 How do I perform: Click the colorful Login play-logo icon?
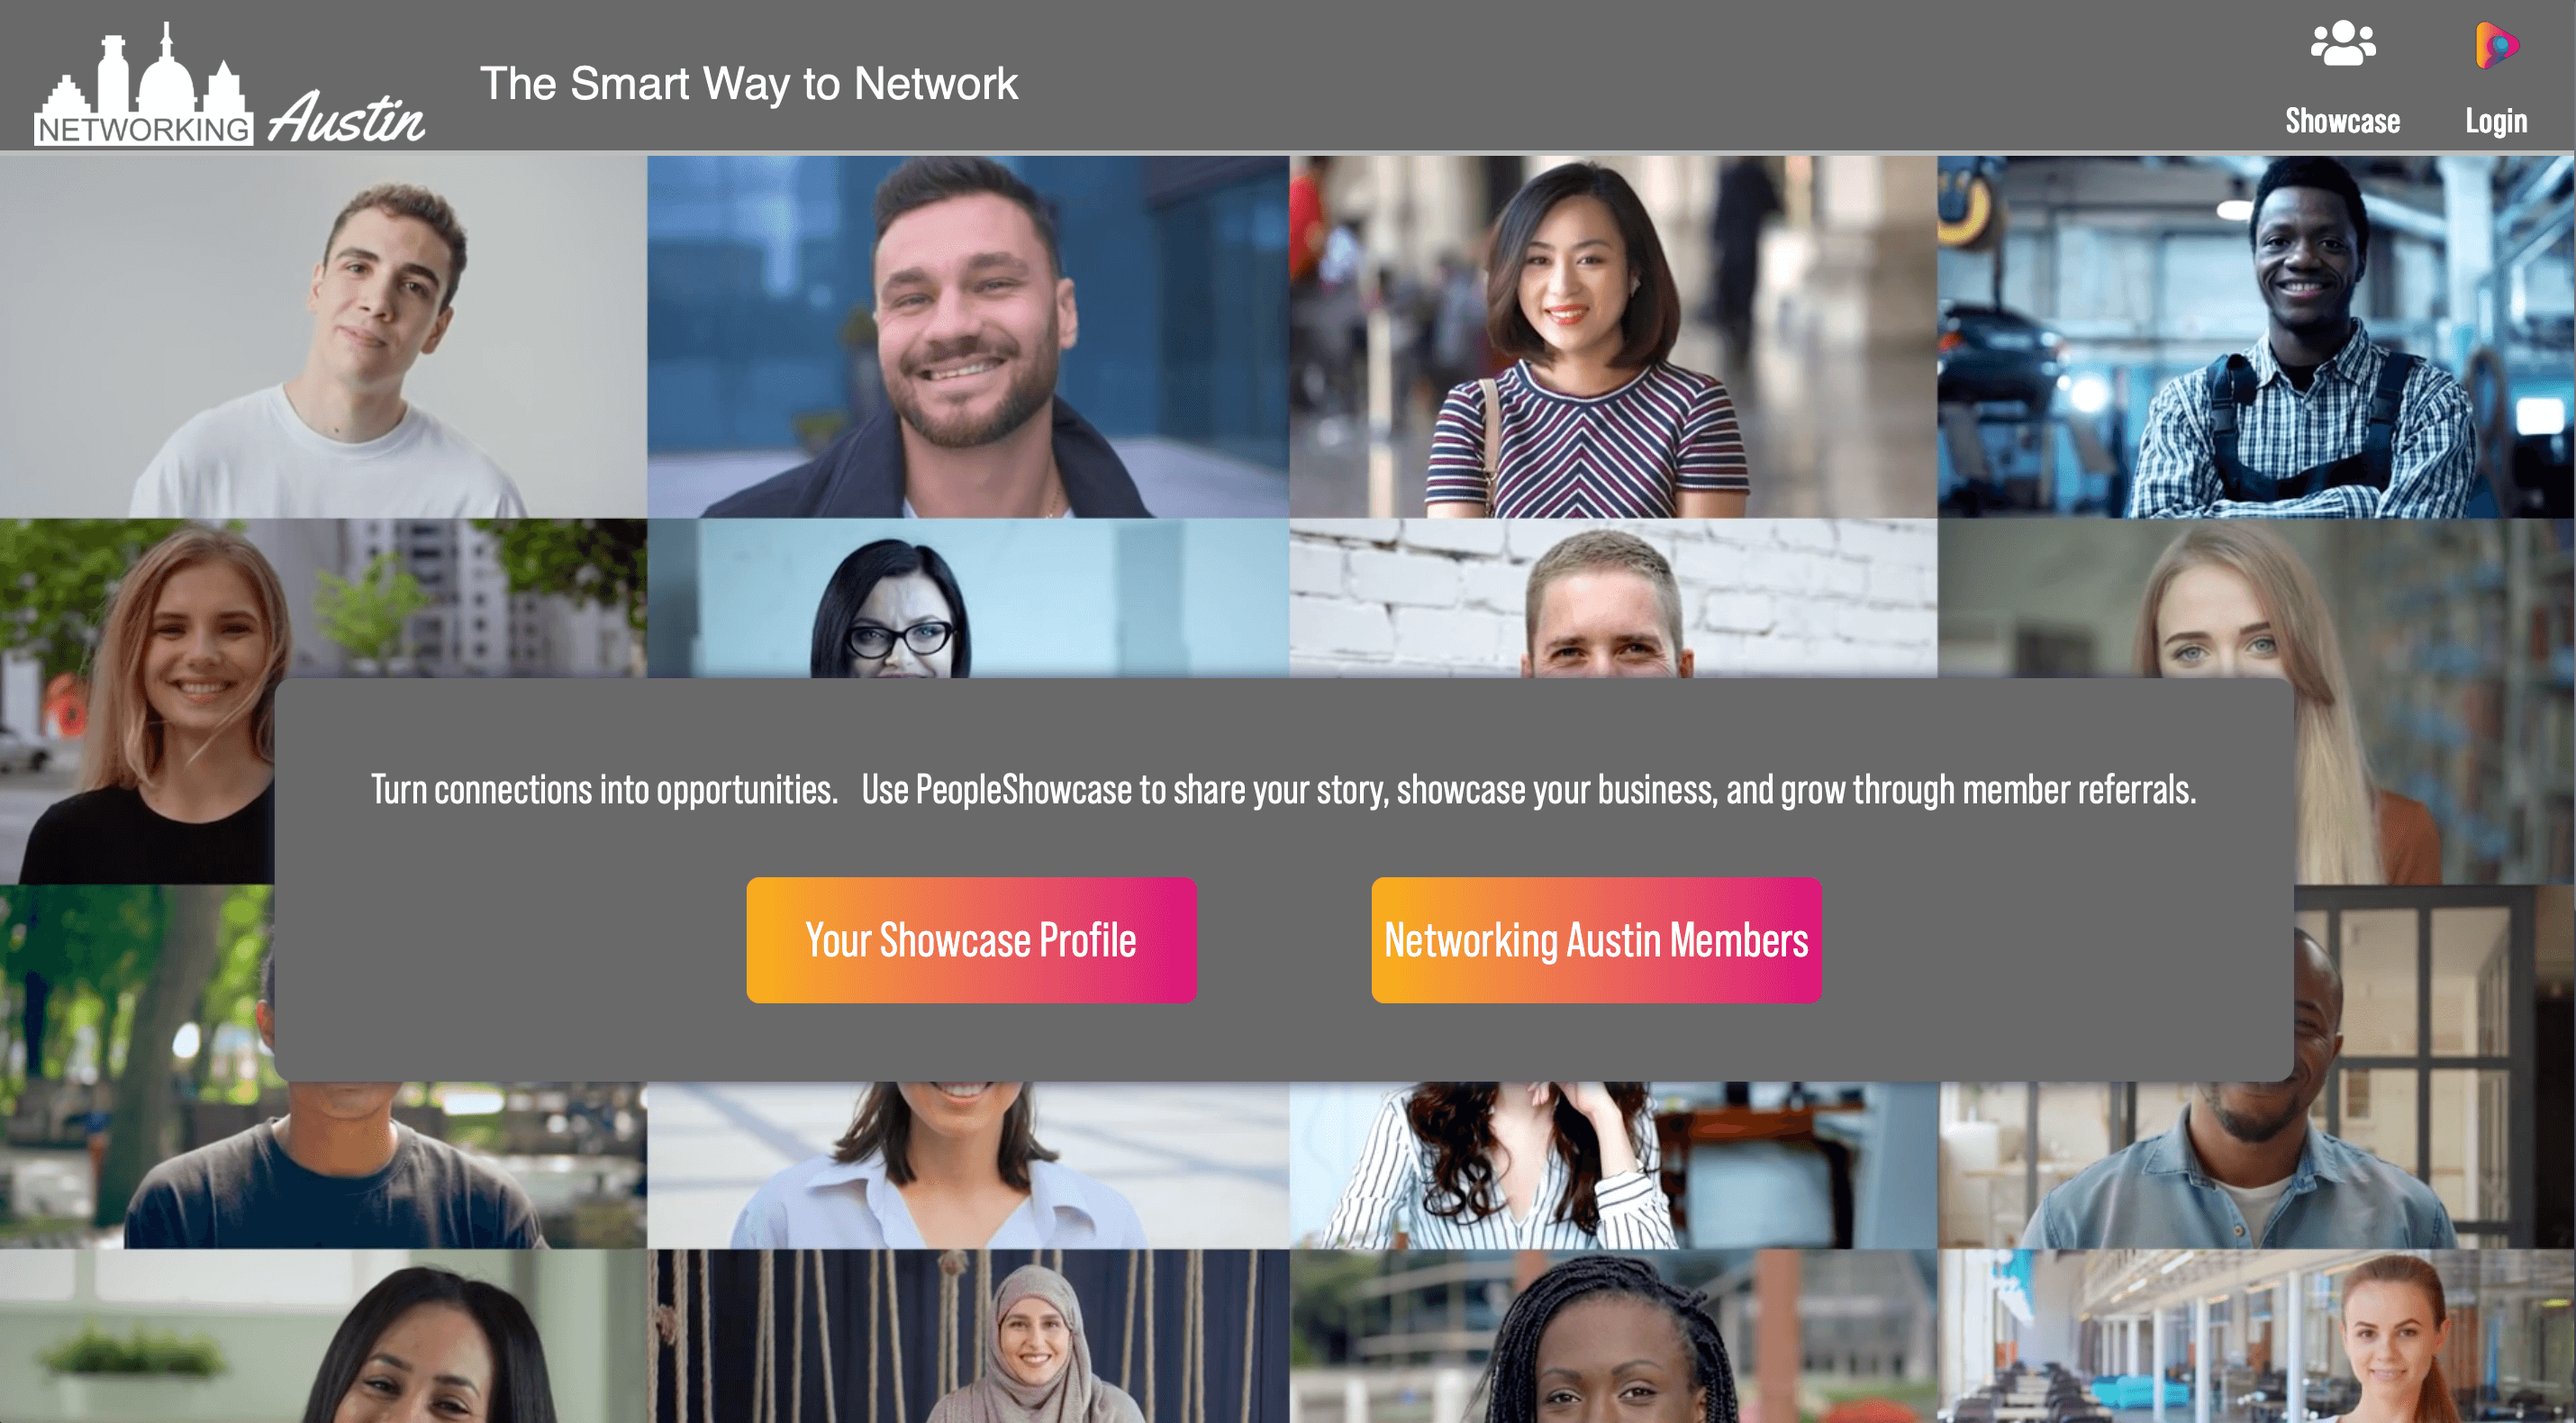point(2496,45)
